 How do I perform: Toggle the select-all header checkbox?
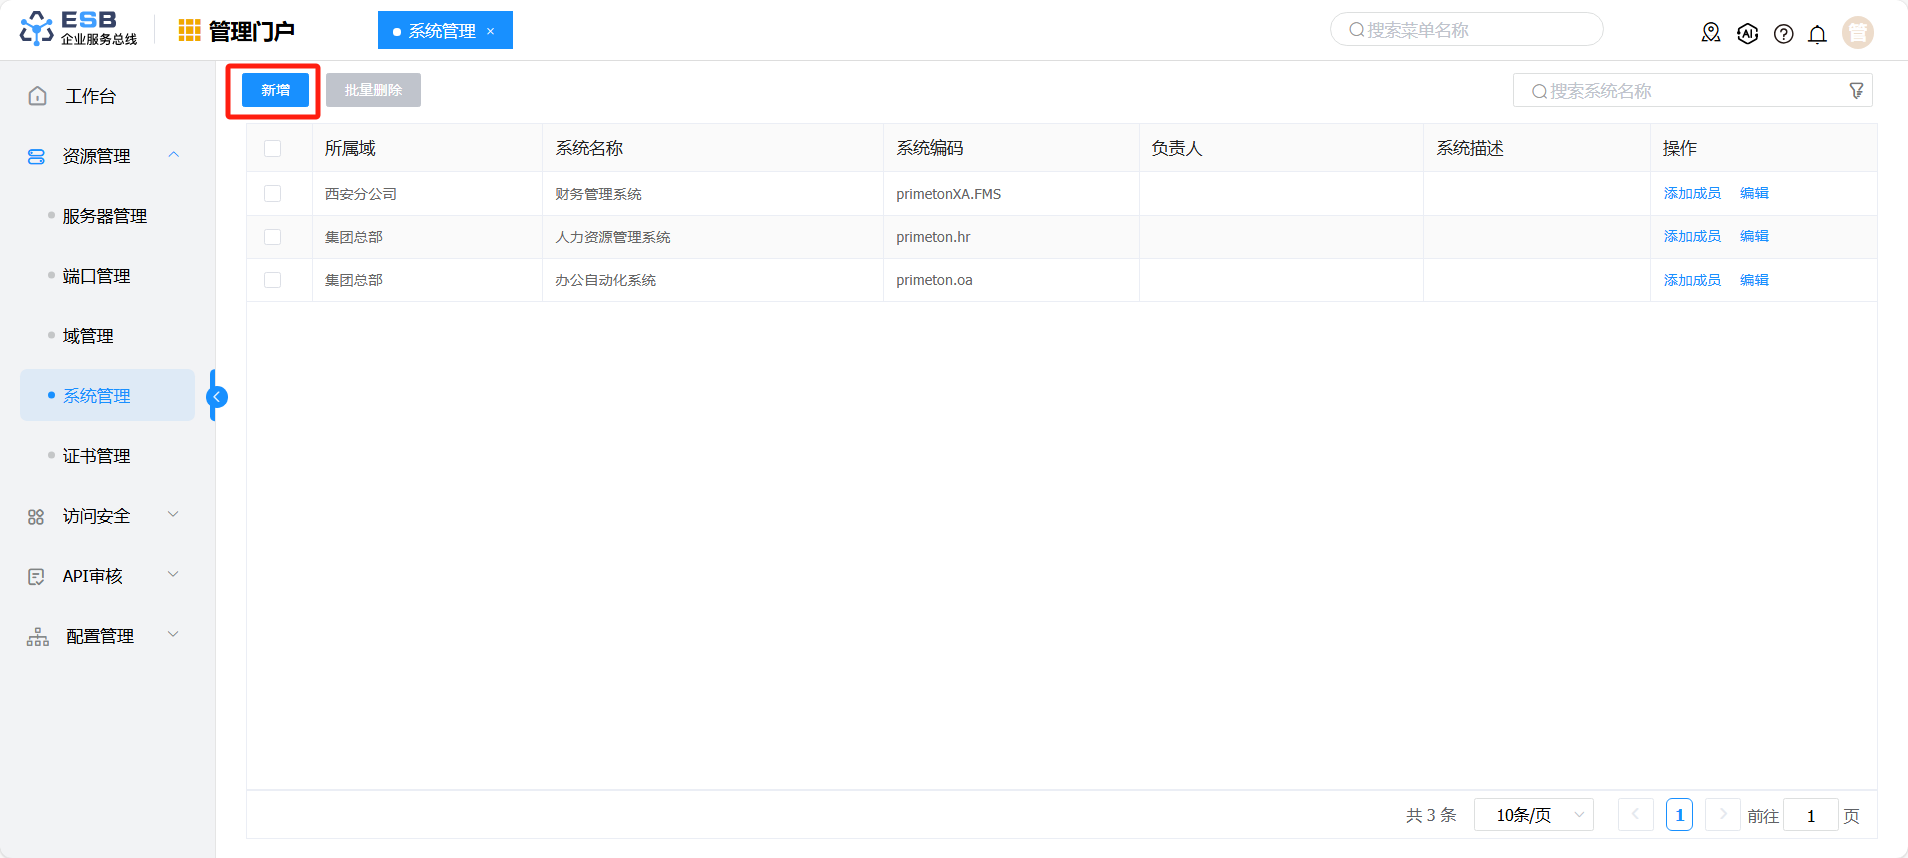point(272,149)
